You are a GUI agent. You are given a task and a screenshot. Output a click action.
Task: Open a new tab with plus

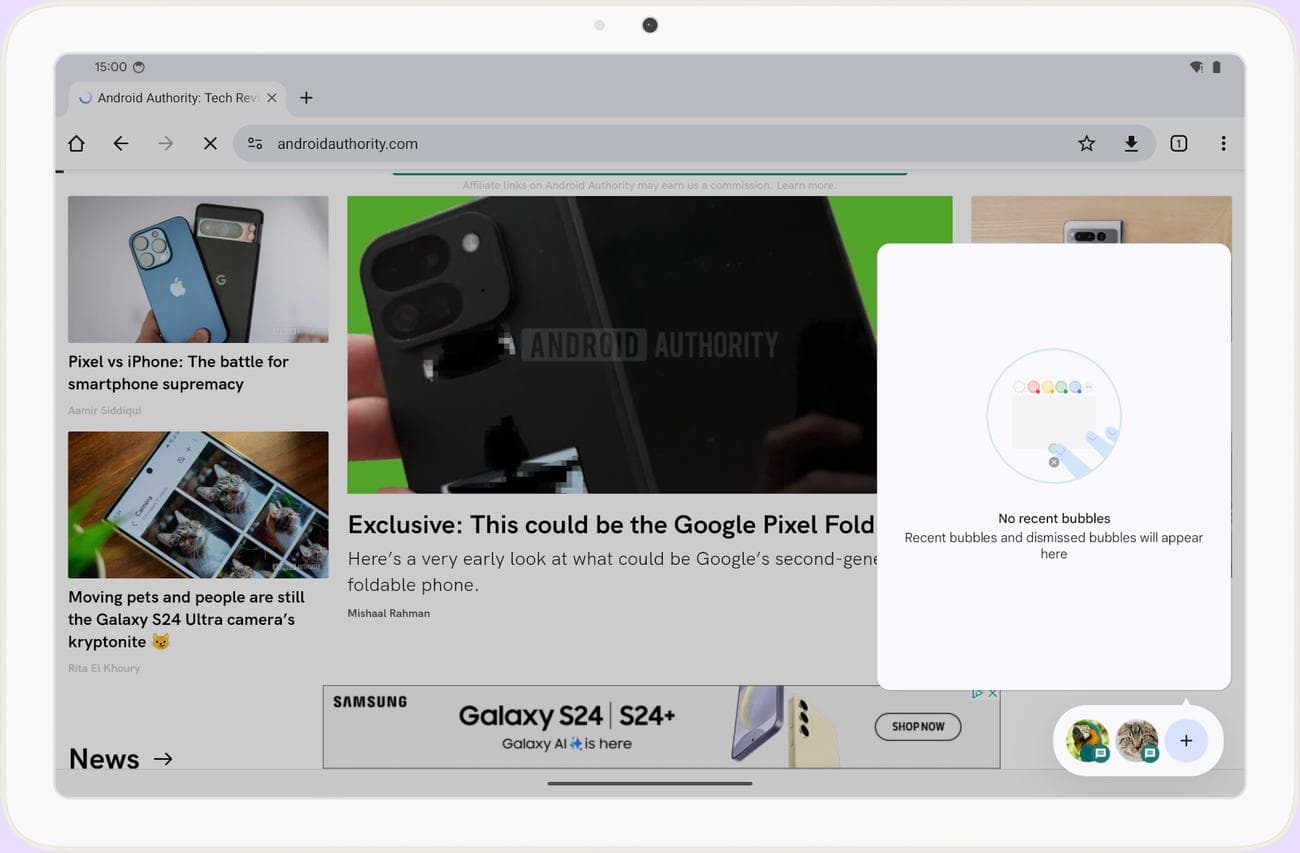306,98
